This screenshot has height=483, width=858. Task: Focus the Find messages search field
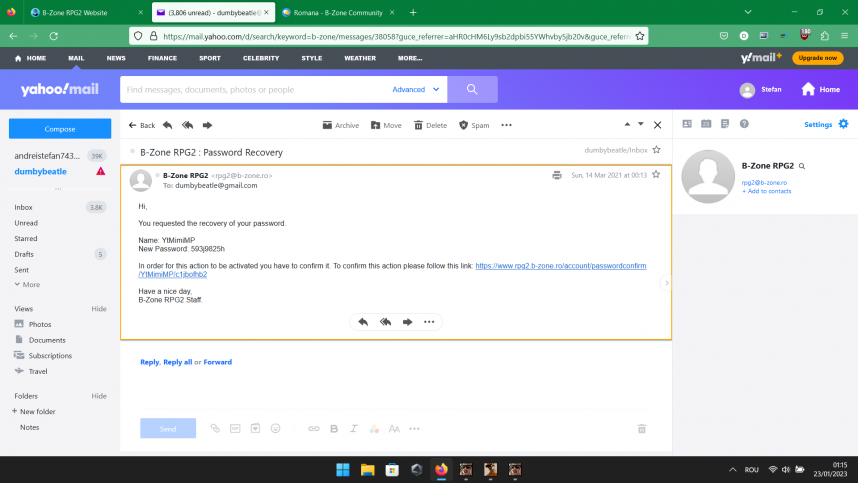tap(254, 90)
